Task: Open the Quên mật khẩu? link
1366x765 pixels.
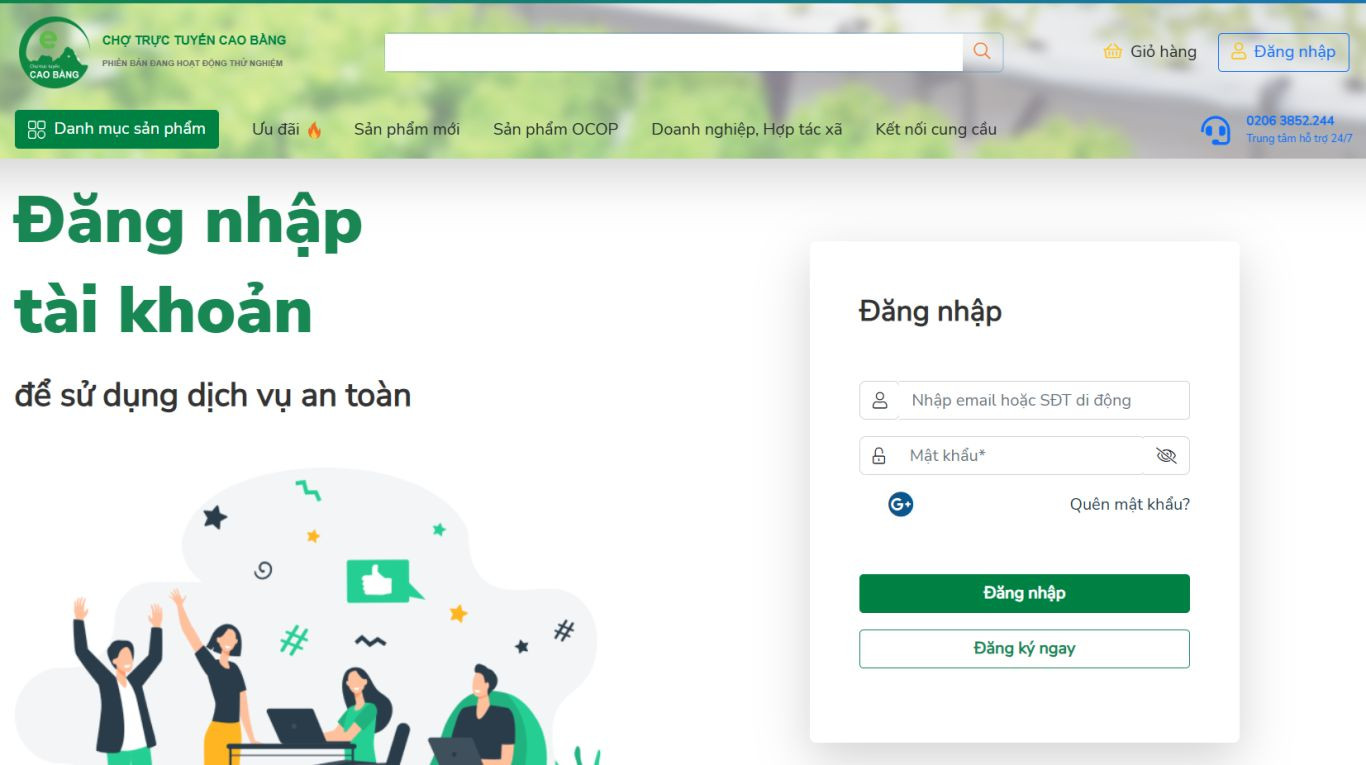Action: click(x=1130, y=505)
